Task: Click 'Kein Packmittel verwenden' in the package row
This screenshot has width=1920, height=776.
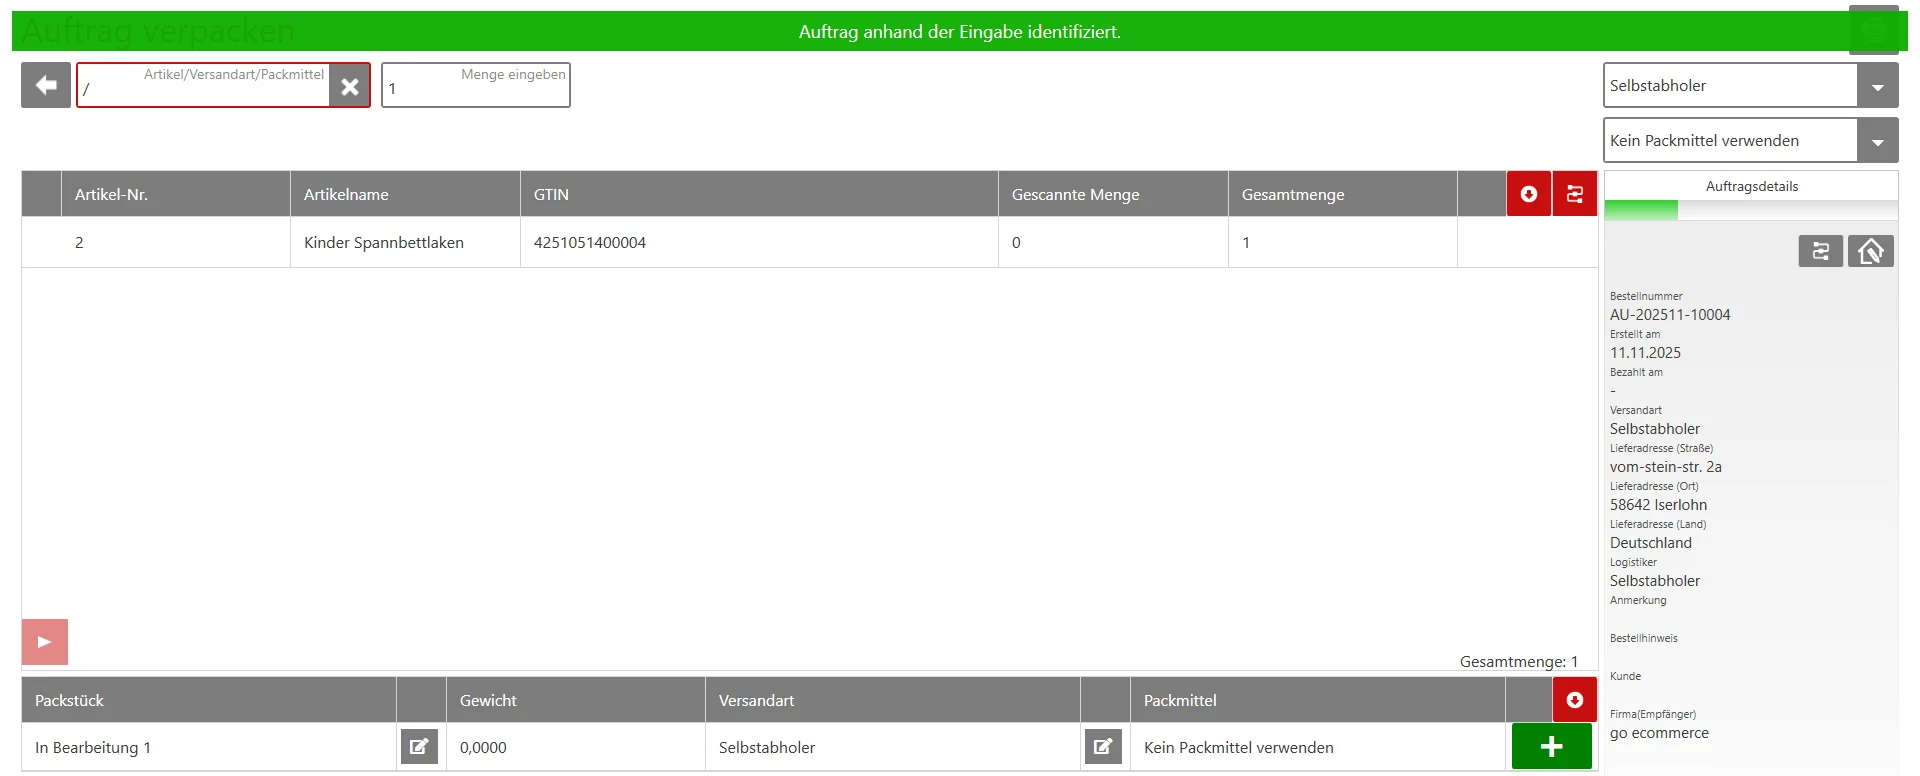Action: 1239,748
